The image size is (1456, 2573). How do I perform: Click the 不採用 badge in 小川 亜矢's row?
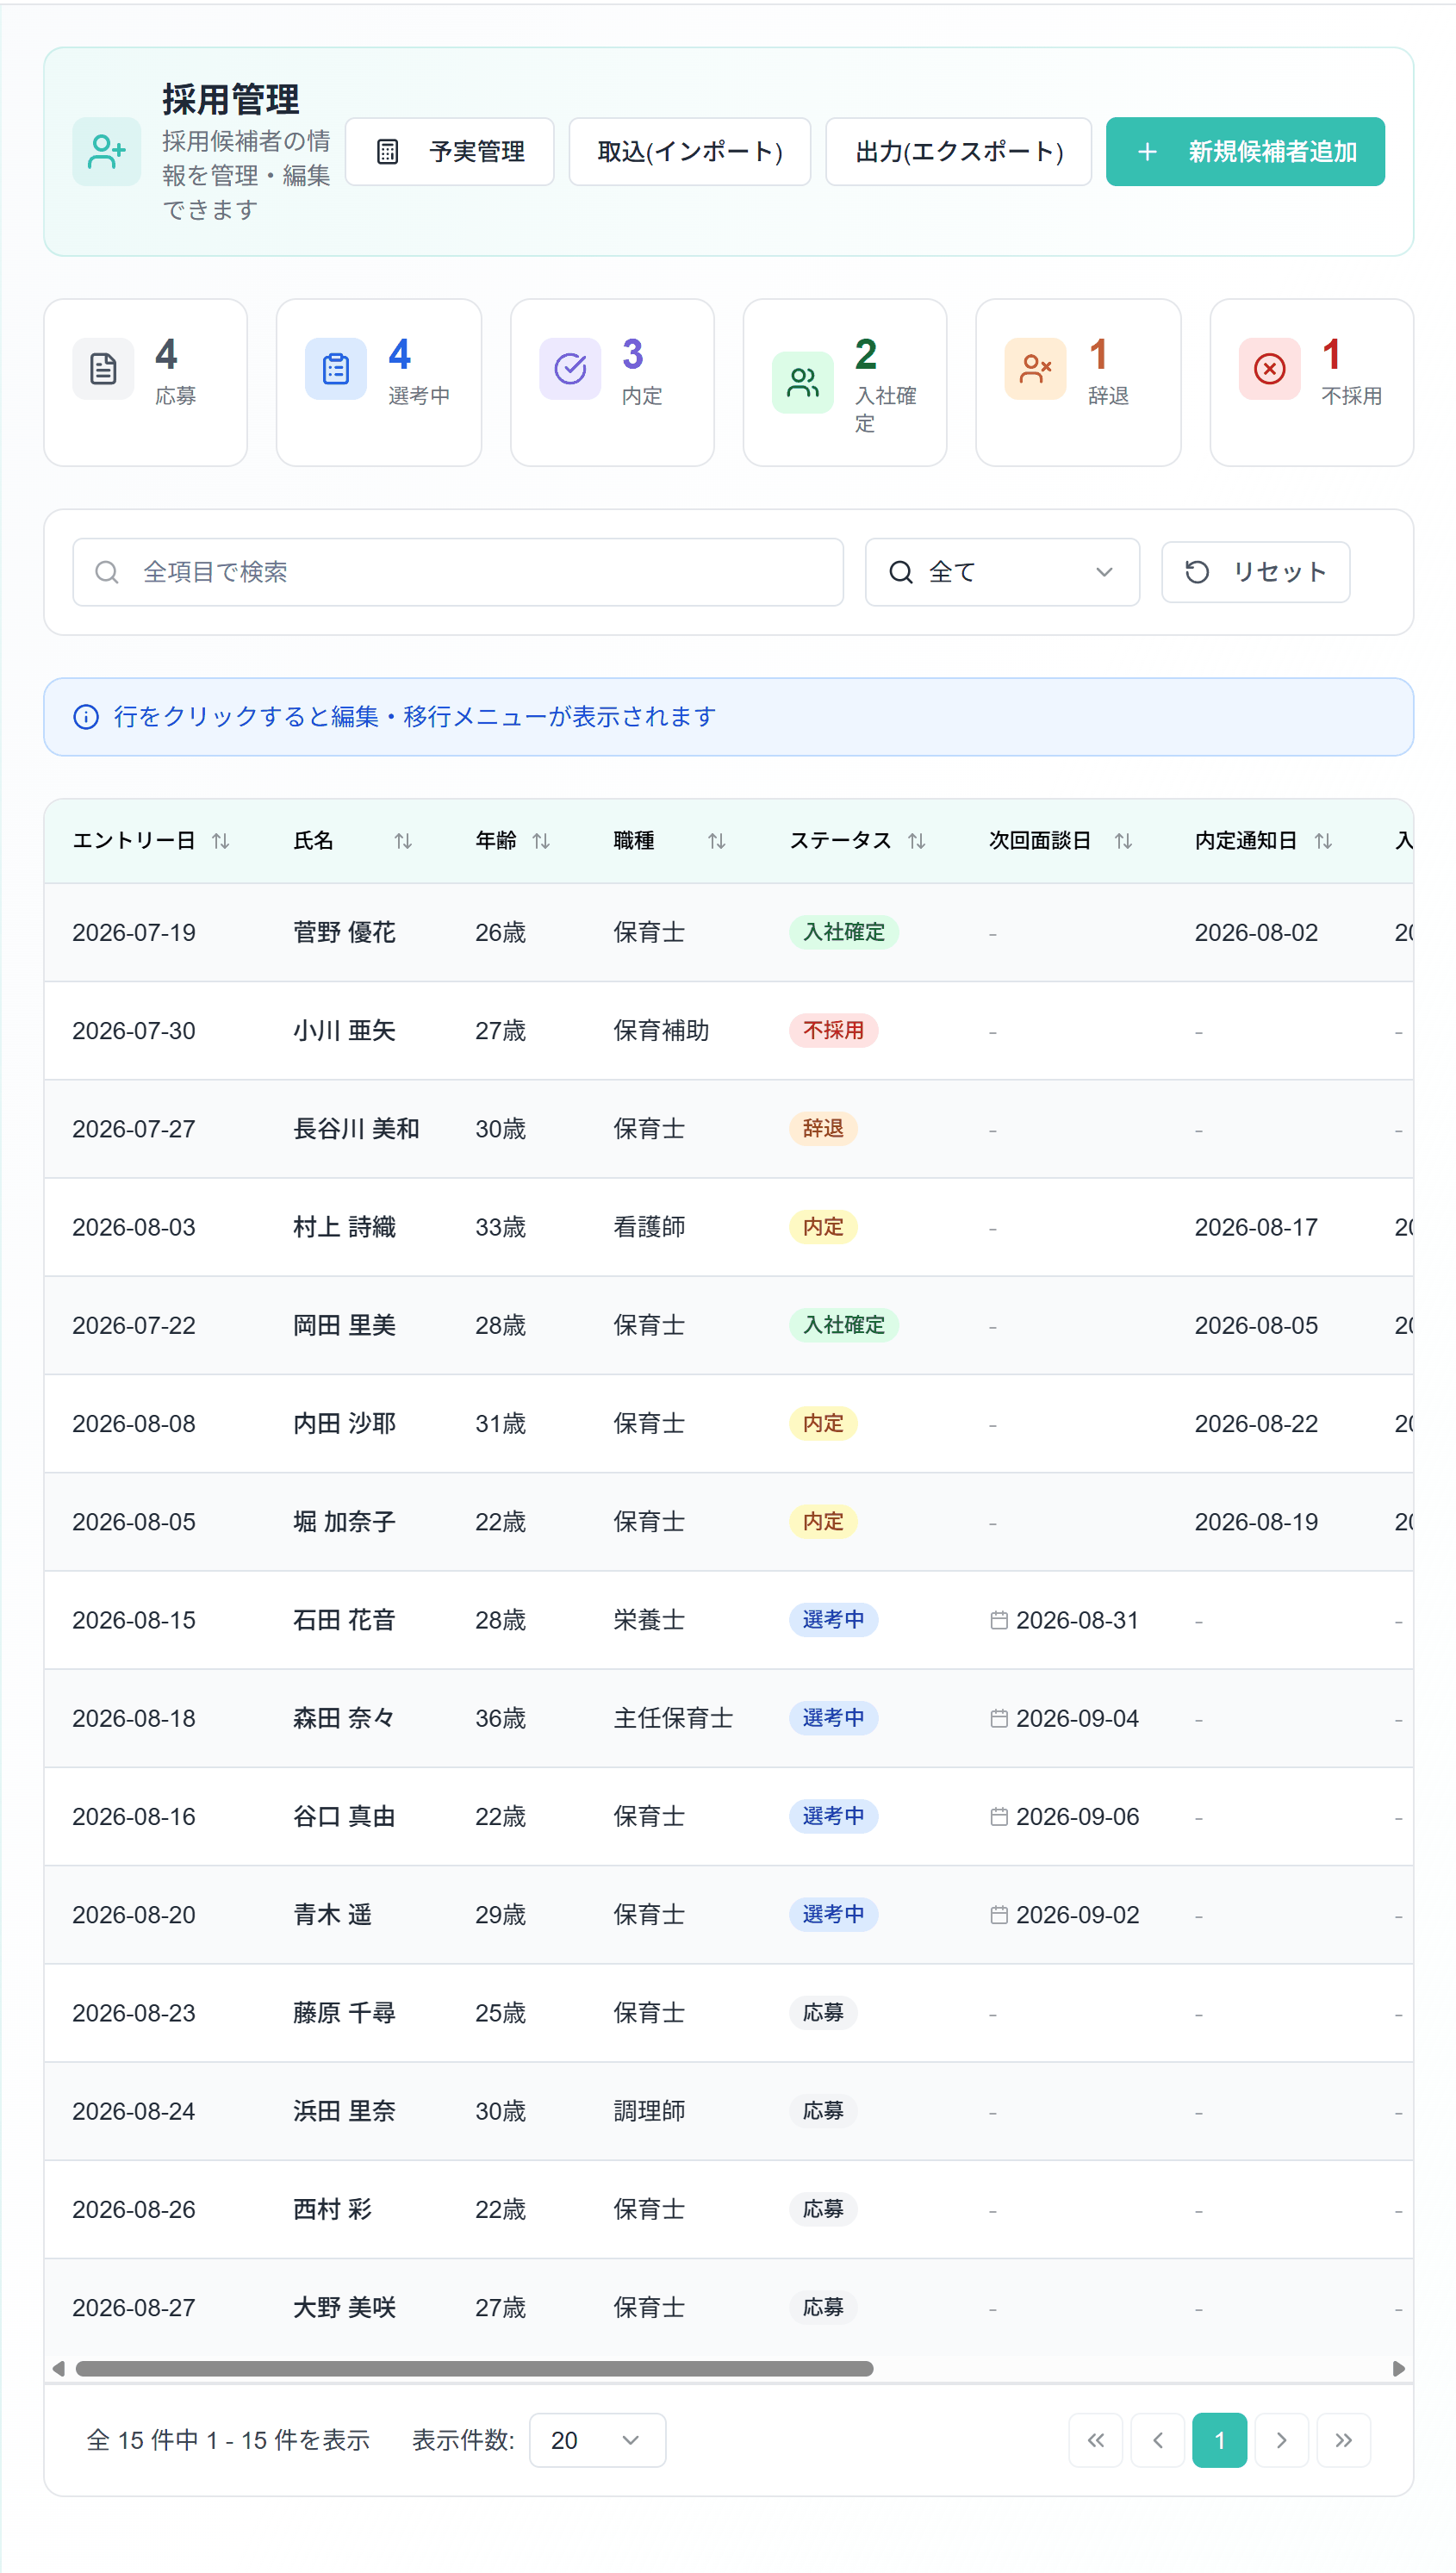pos(834,1030)
